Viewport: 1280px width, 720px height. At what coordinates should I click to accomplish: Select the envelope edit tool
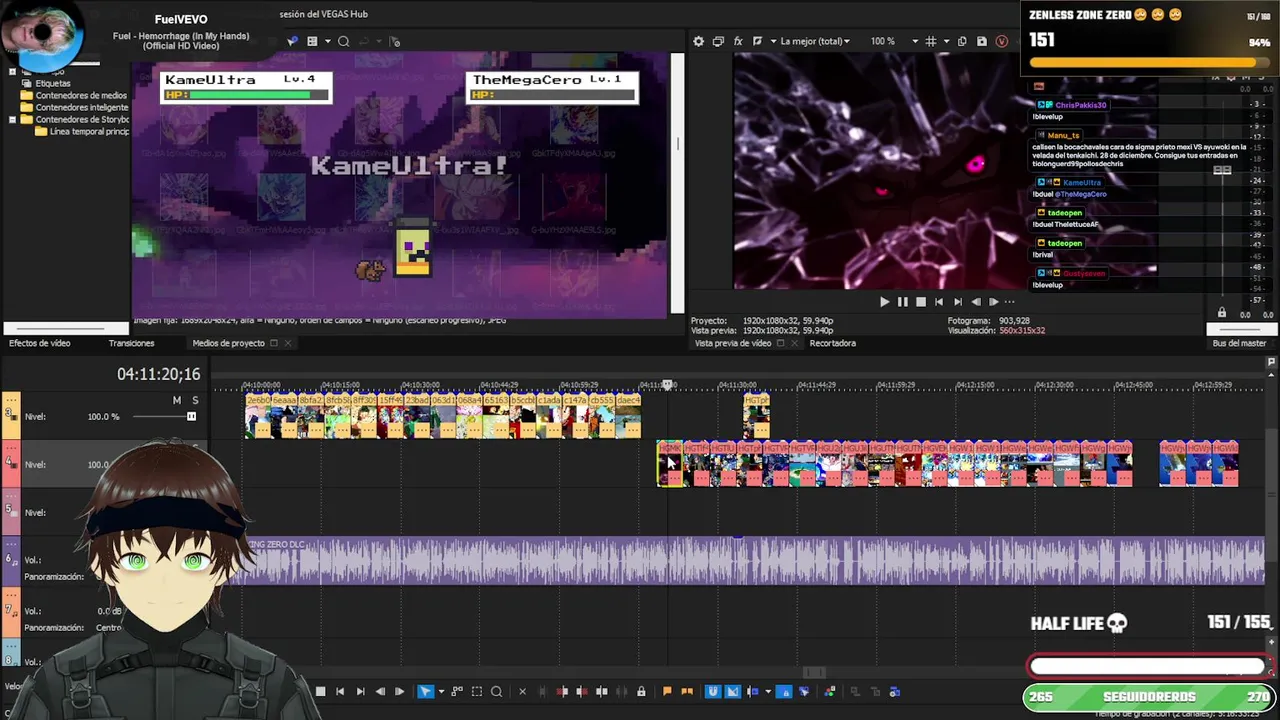pos(457,691)
